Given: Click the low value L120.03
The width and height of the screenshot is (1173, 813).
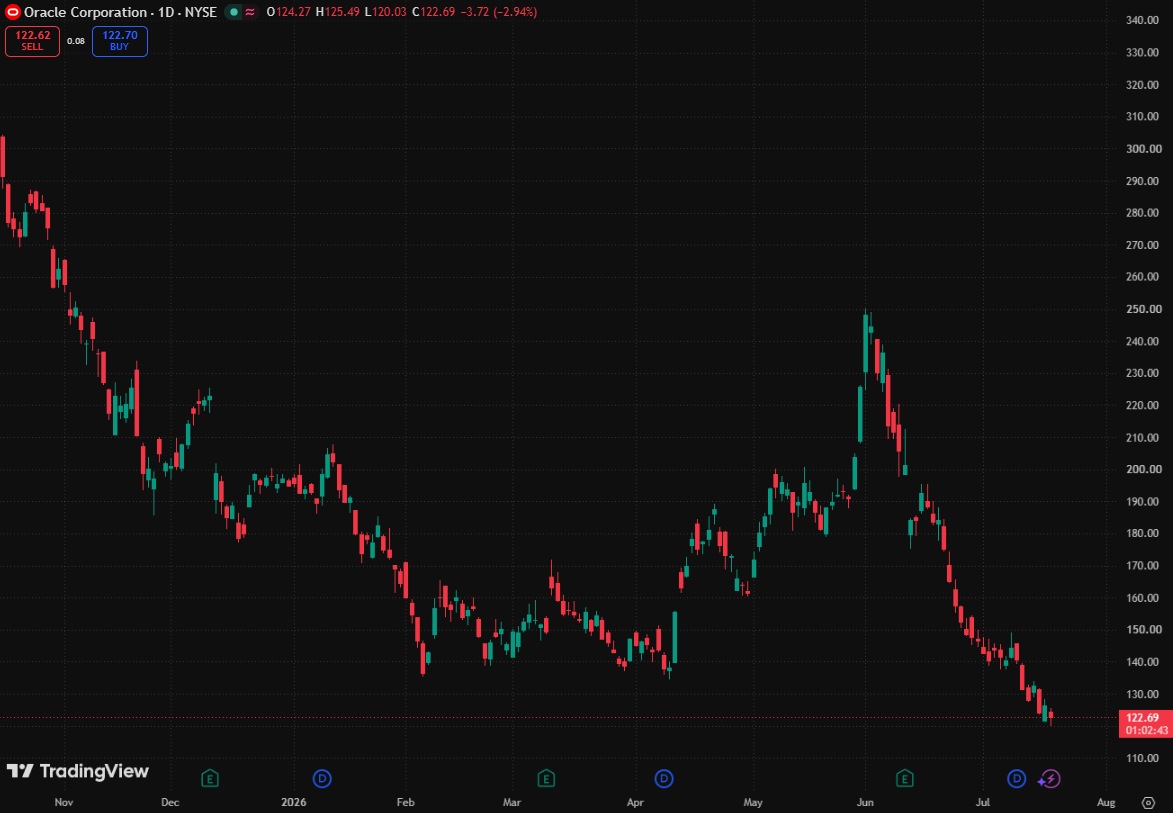Looking at the screenshot, I should coord(386,12).
